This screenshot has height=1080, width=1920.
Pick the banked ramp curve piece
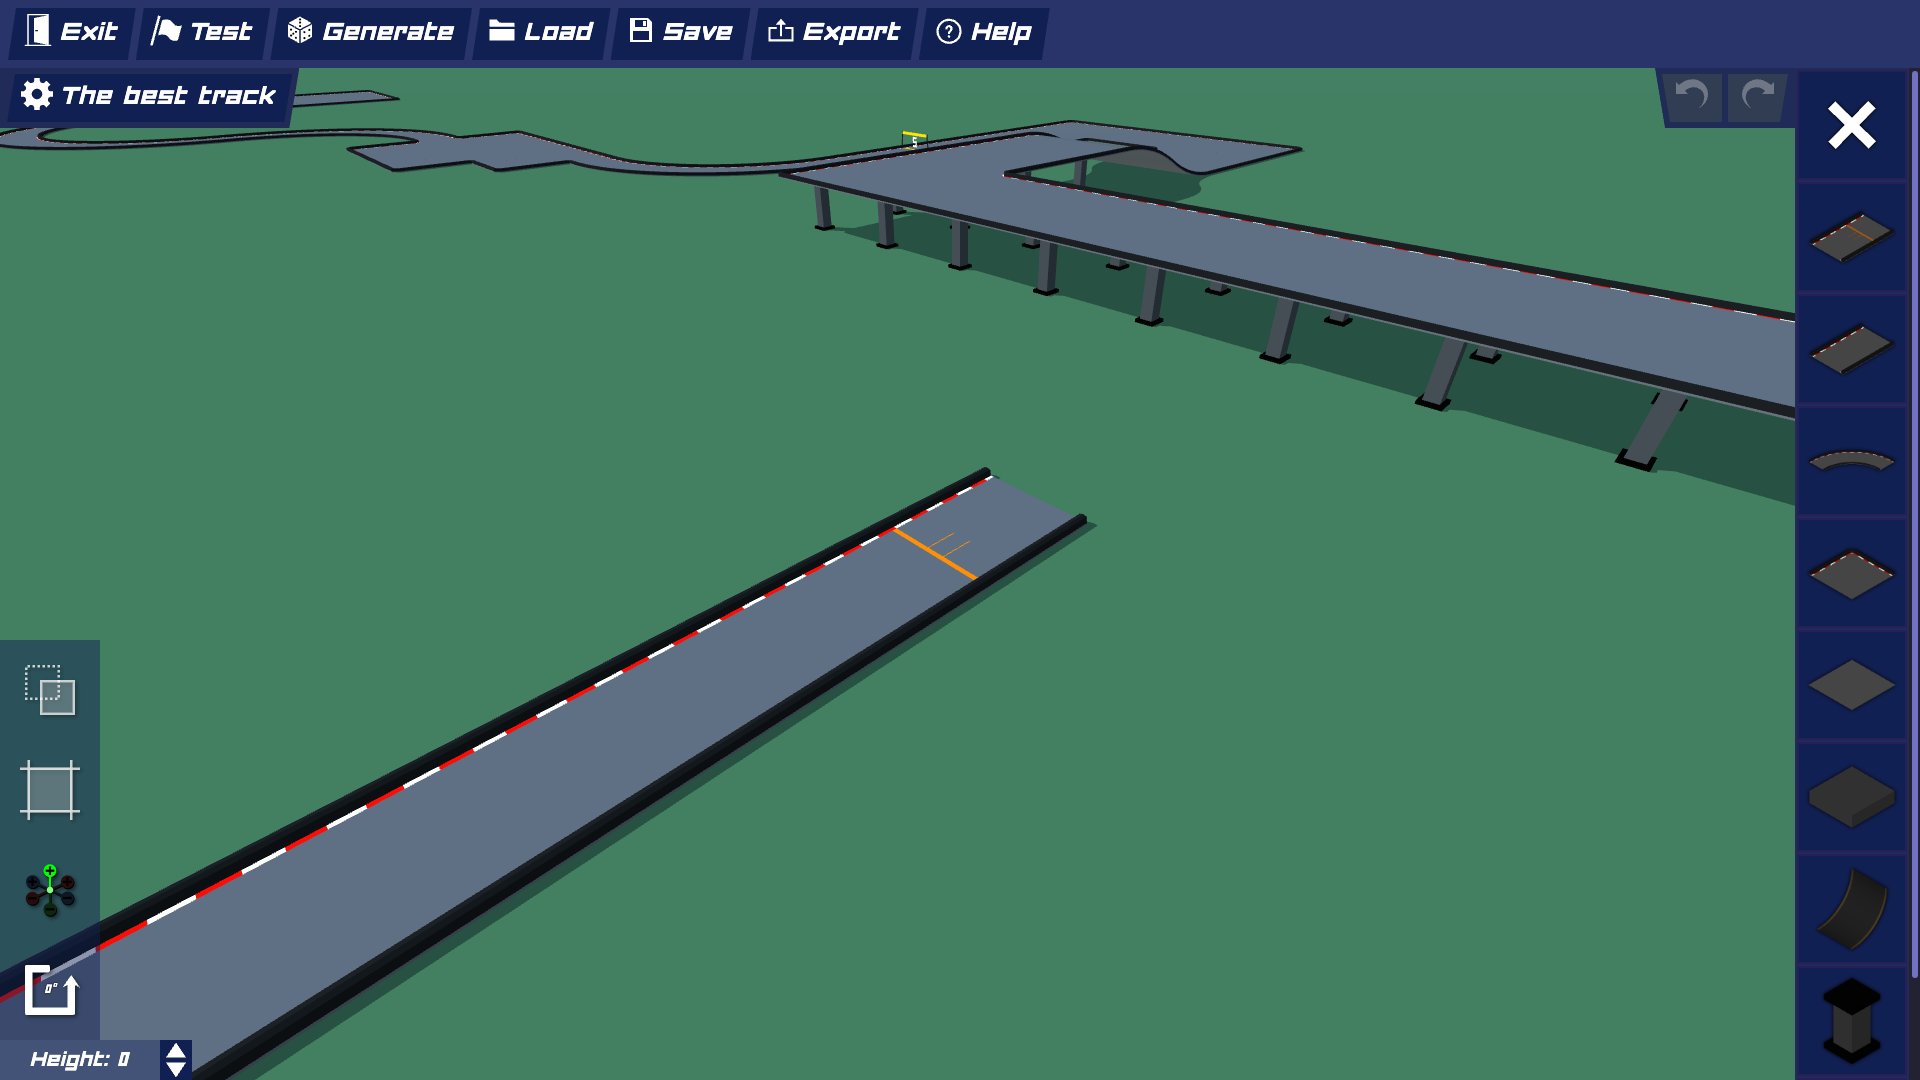point(1851,909)
